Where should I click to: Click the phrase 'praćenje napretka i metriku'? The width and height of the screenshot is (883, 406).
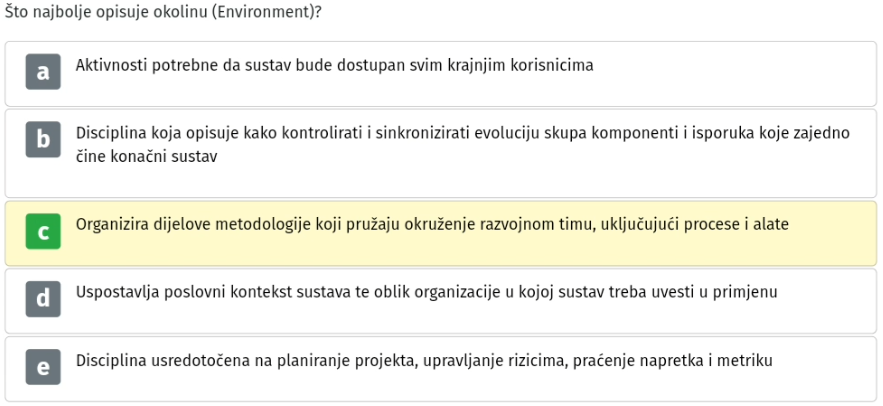pyautogui.click(x=672, y=360)
